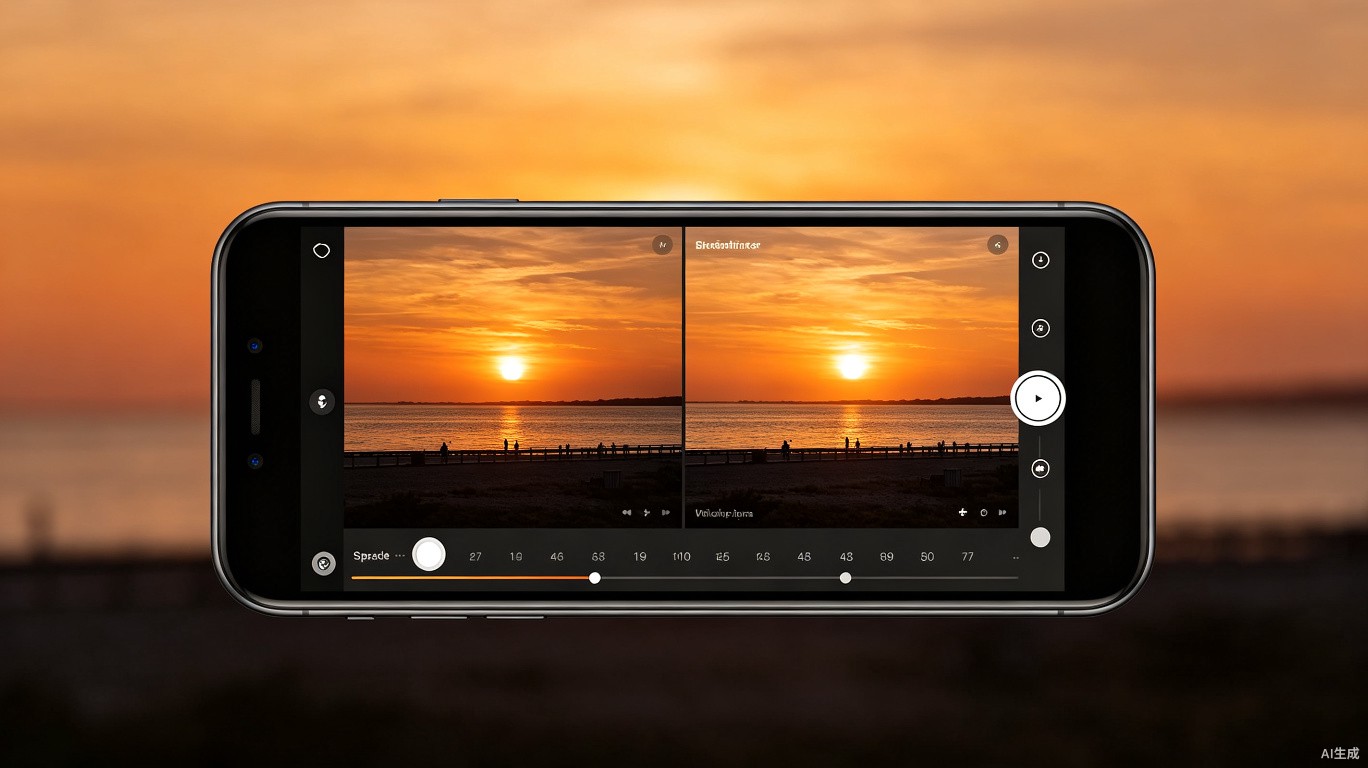The image size is (1368, 768).
Task: Select the value 89 on the scale
Action: click(886, 556)
